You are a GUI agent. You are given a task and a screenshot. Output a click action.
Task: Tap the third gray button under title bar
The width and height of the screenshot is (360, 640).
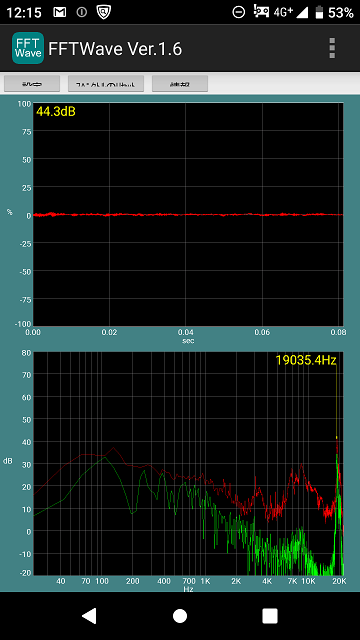click(180, 84)
